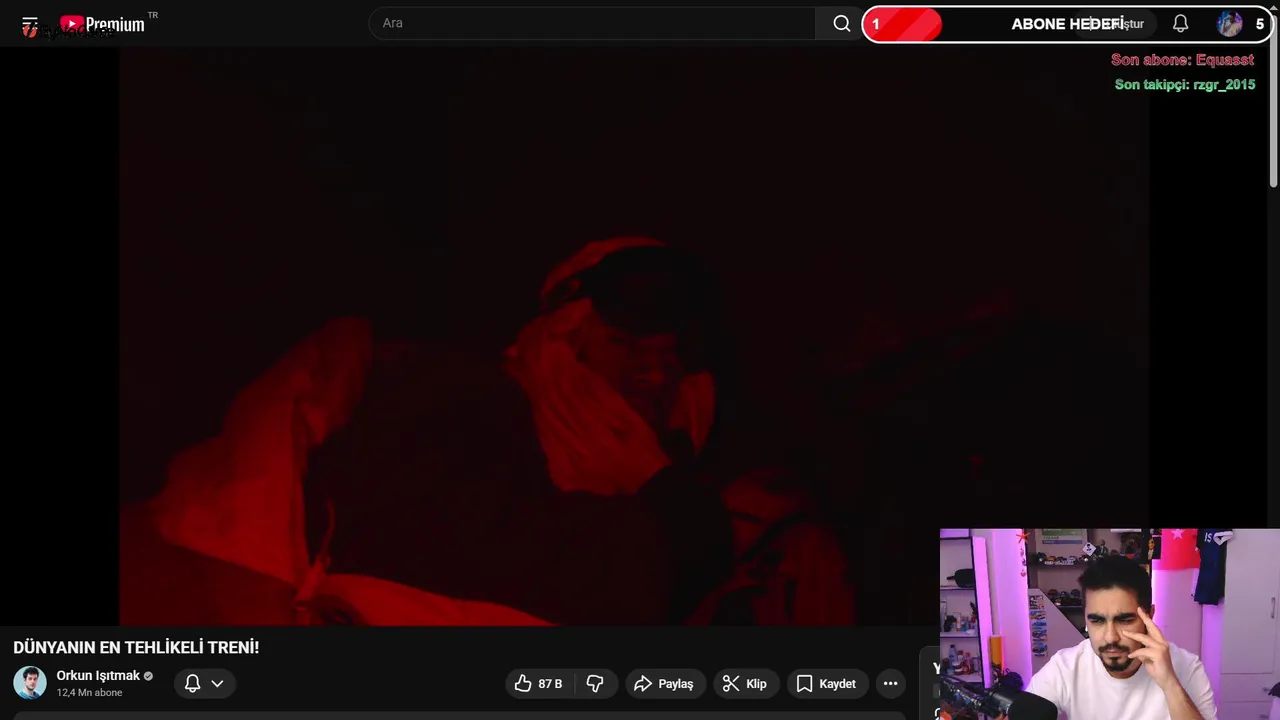Click the subscription notification bell icon
This screenshot has height=720, width=1280.
[x=192, y=684]
